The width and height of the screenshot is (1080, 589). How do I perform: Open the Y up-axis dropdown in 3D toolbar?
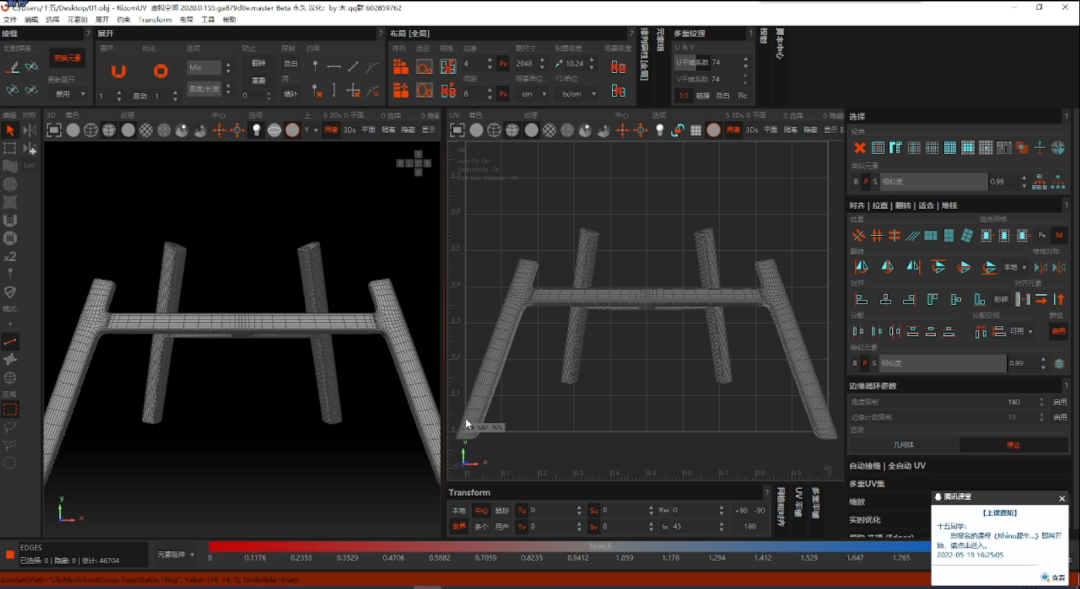click(311, 130)
